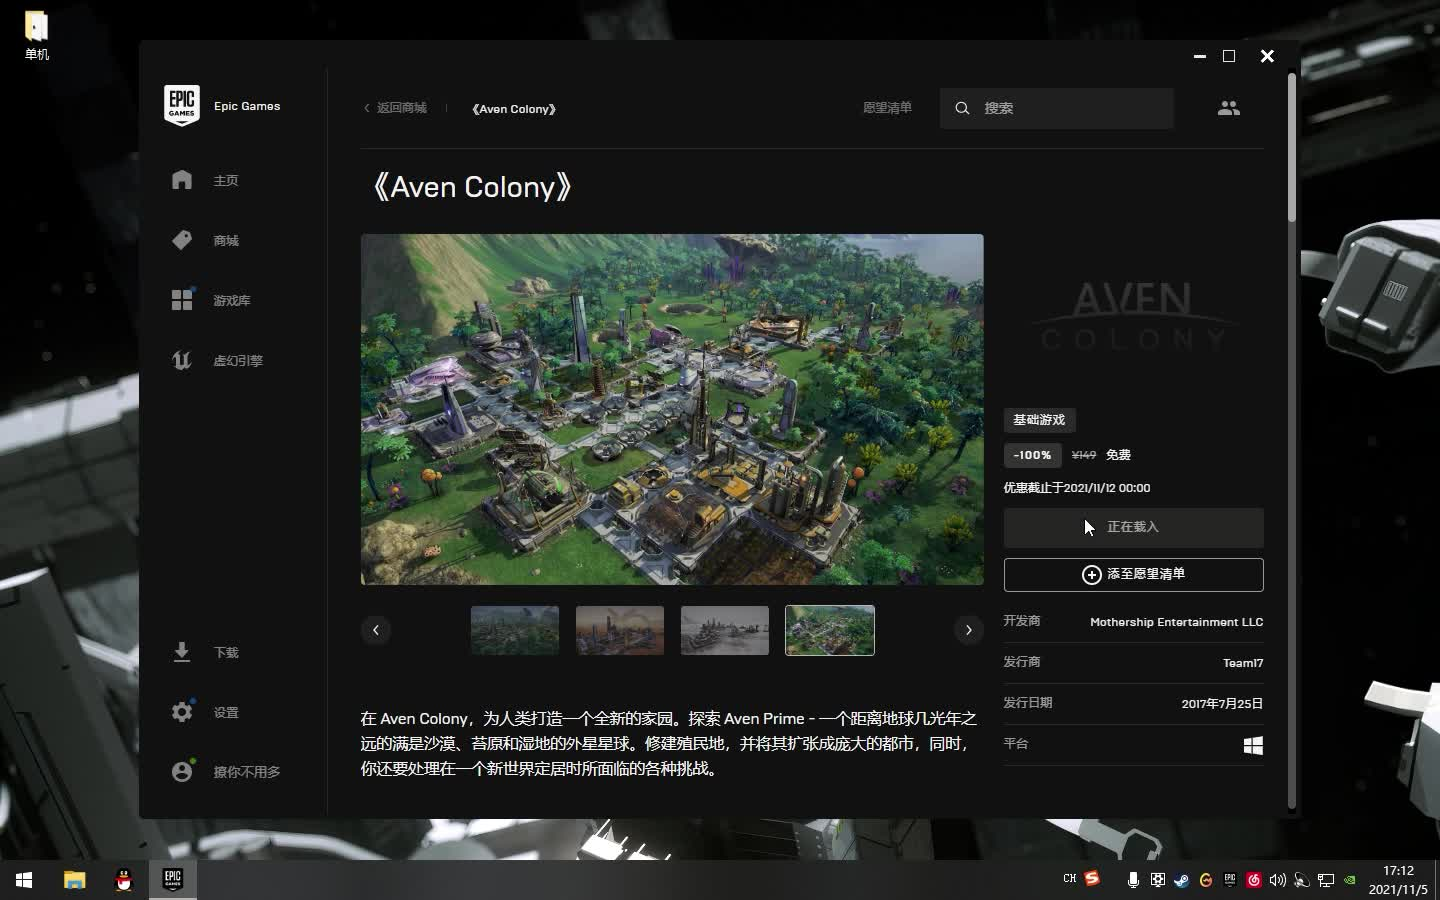The image size is (1440, 900).
Task: Open NetEase Cloud Music tray icon
Action: 1253,880
